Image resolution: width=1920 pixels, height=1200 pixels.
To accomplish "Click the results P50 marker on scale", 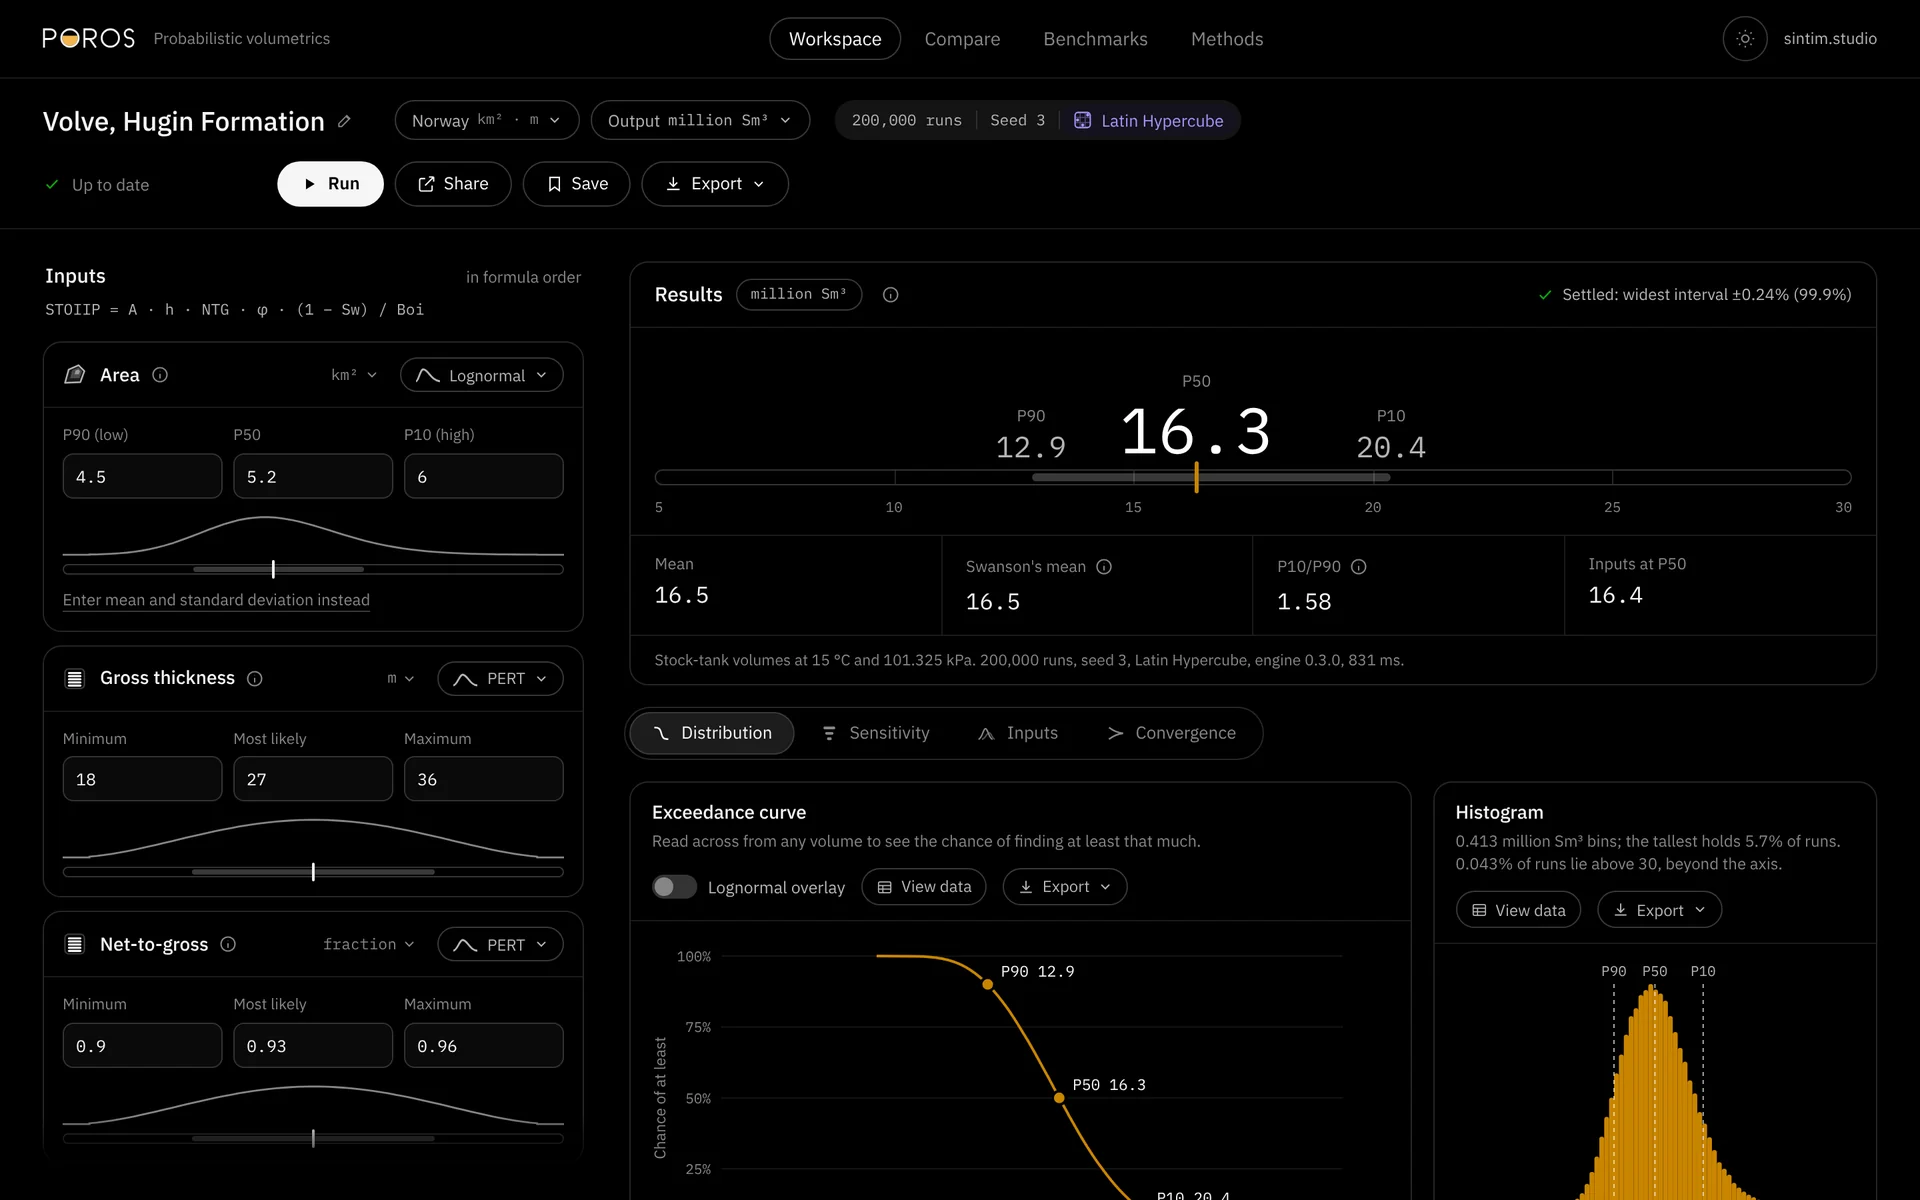I will point(1196,477).
